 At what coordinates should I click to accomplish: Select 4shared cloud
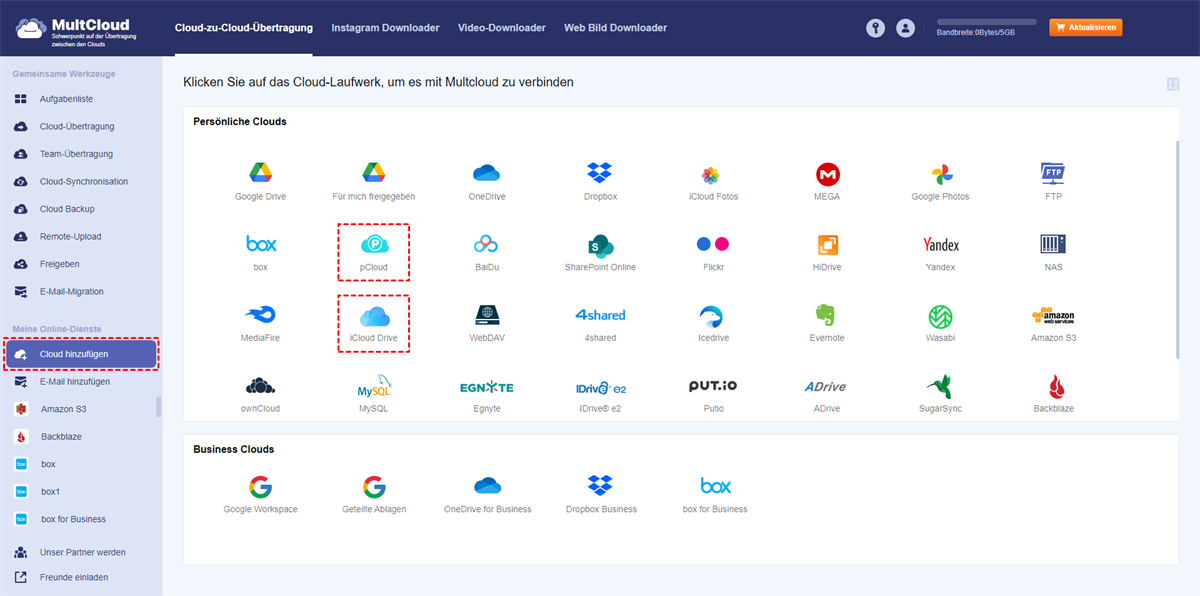tap(600, 315)
